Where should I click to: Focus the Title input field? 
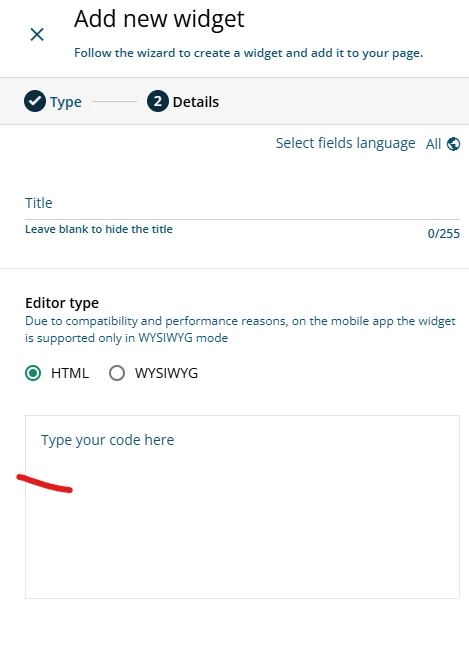[242, 203]
